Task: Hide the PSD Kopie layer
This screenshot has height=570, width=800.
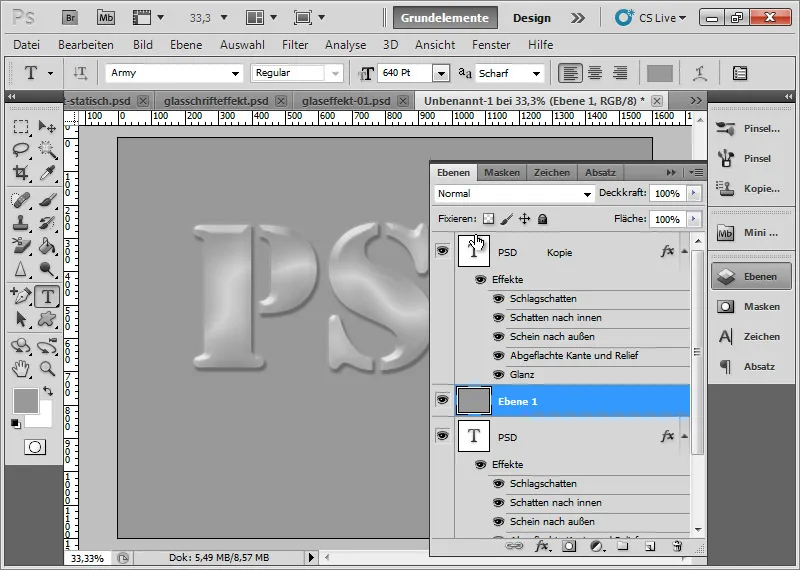Action: tap(442, 251)
